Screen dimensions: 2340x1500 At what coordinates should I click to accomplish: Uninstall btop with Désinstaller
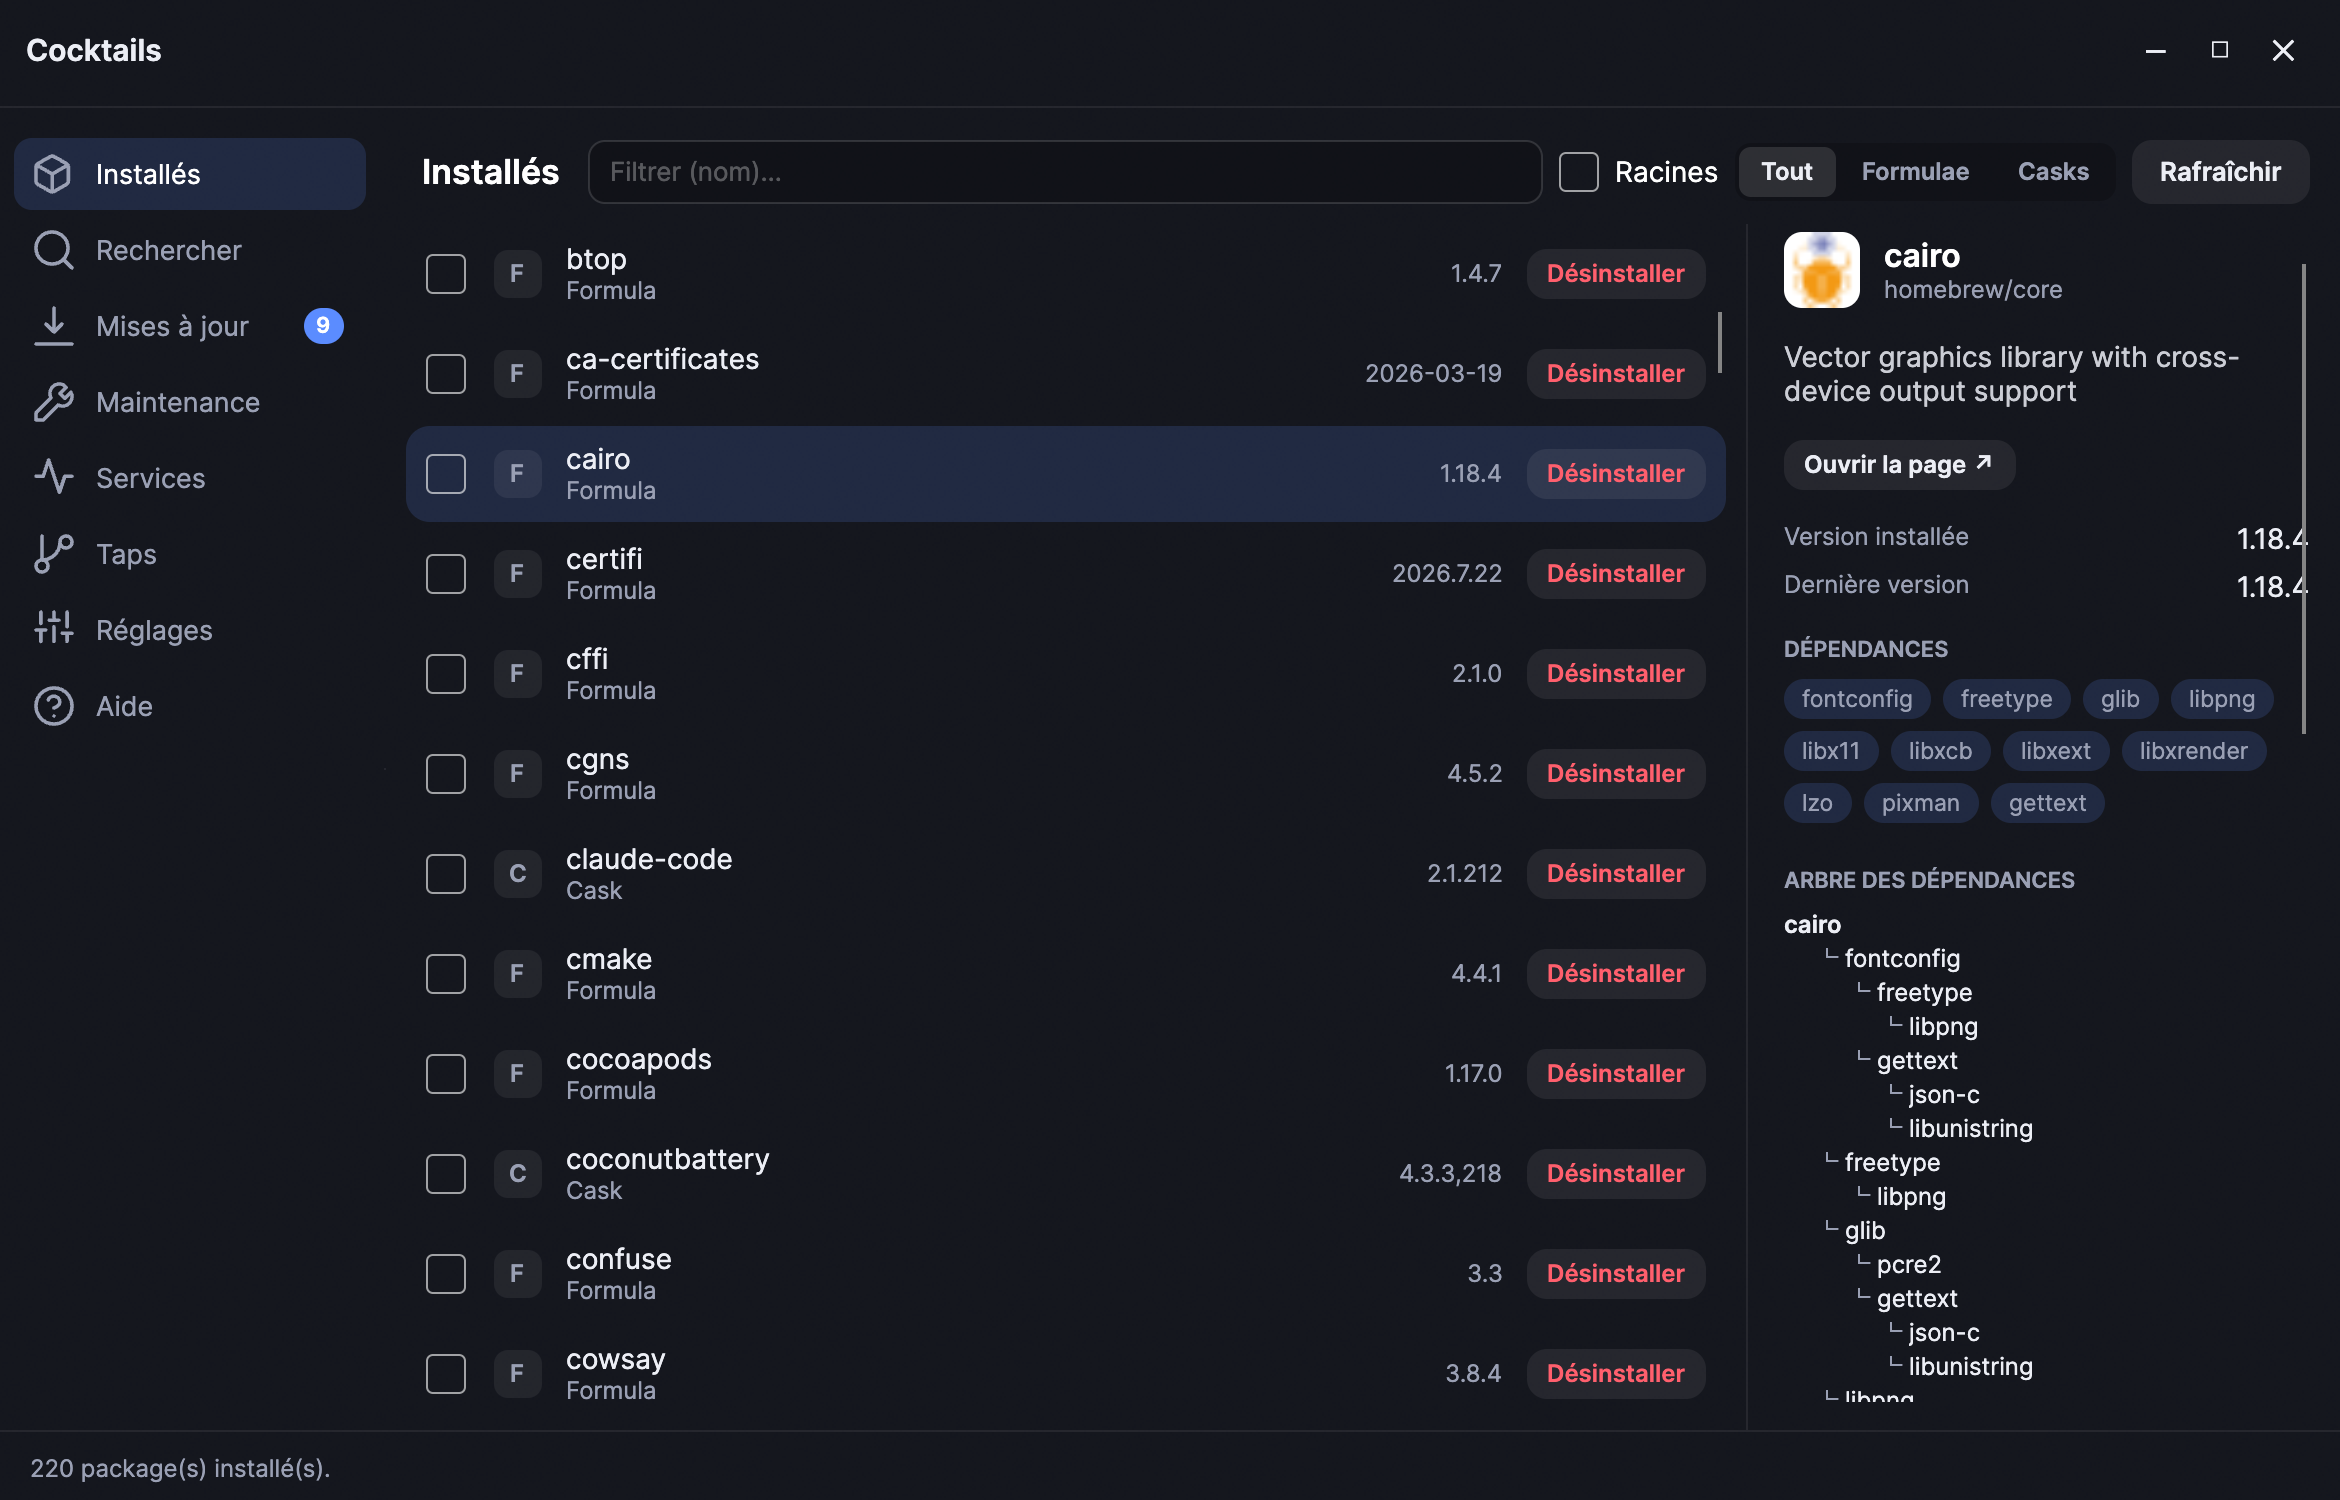[1616, 274]
